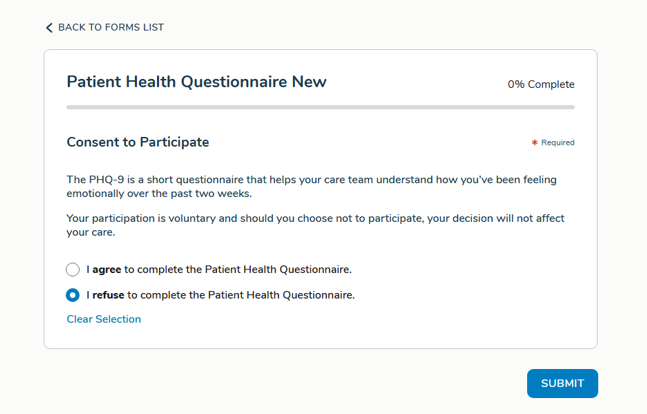This screenshot has height=414, width=647.
Task: Click the 'Consent to Participate' heading
Action: point(138,142)
